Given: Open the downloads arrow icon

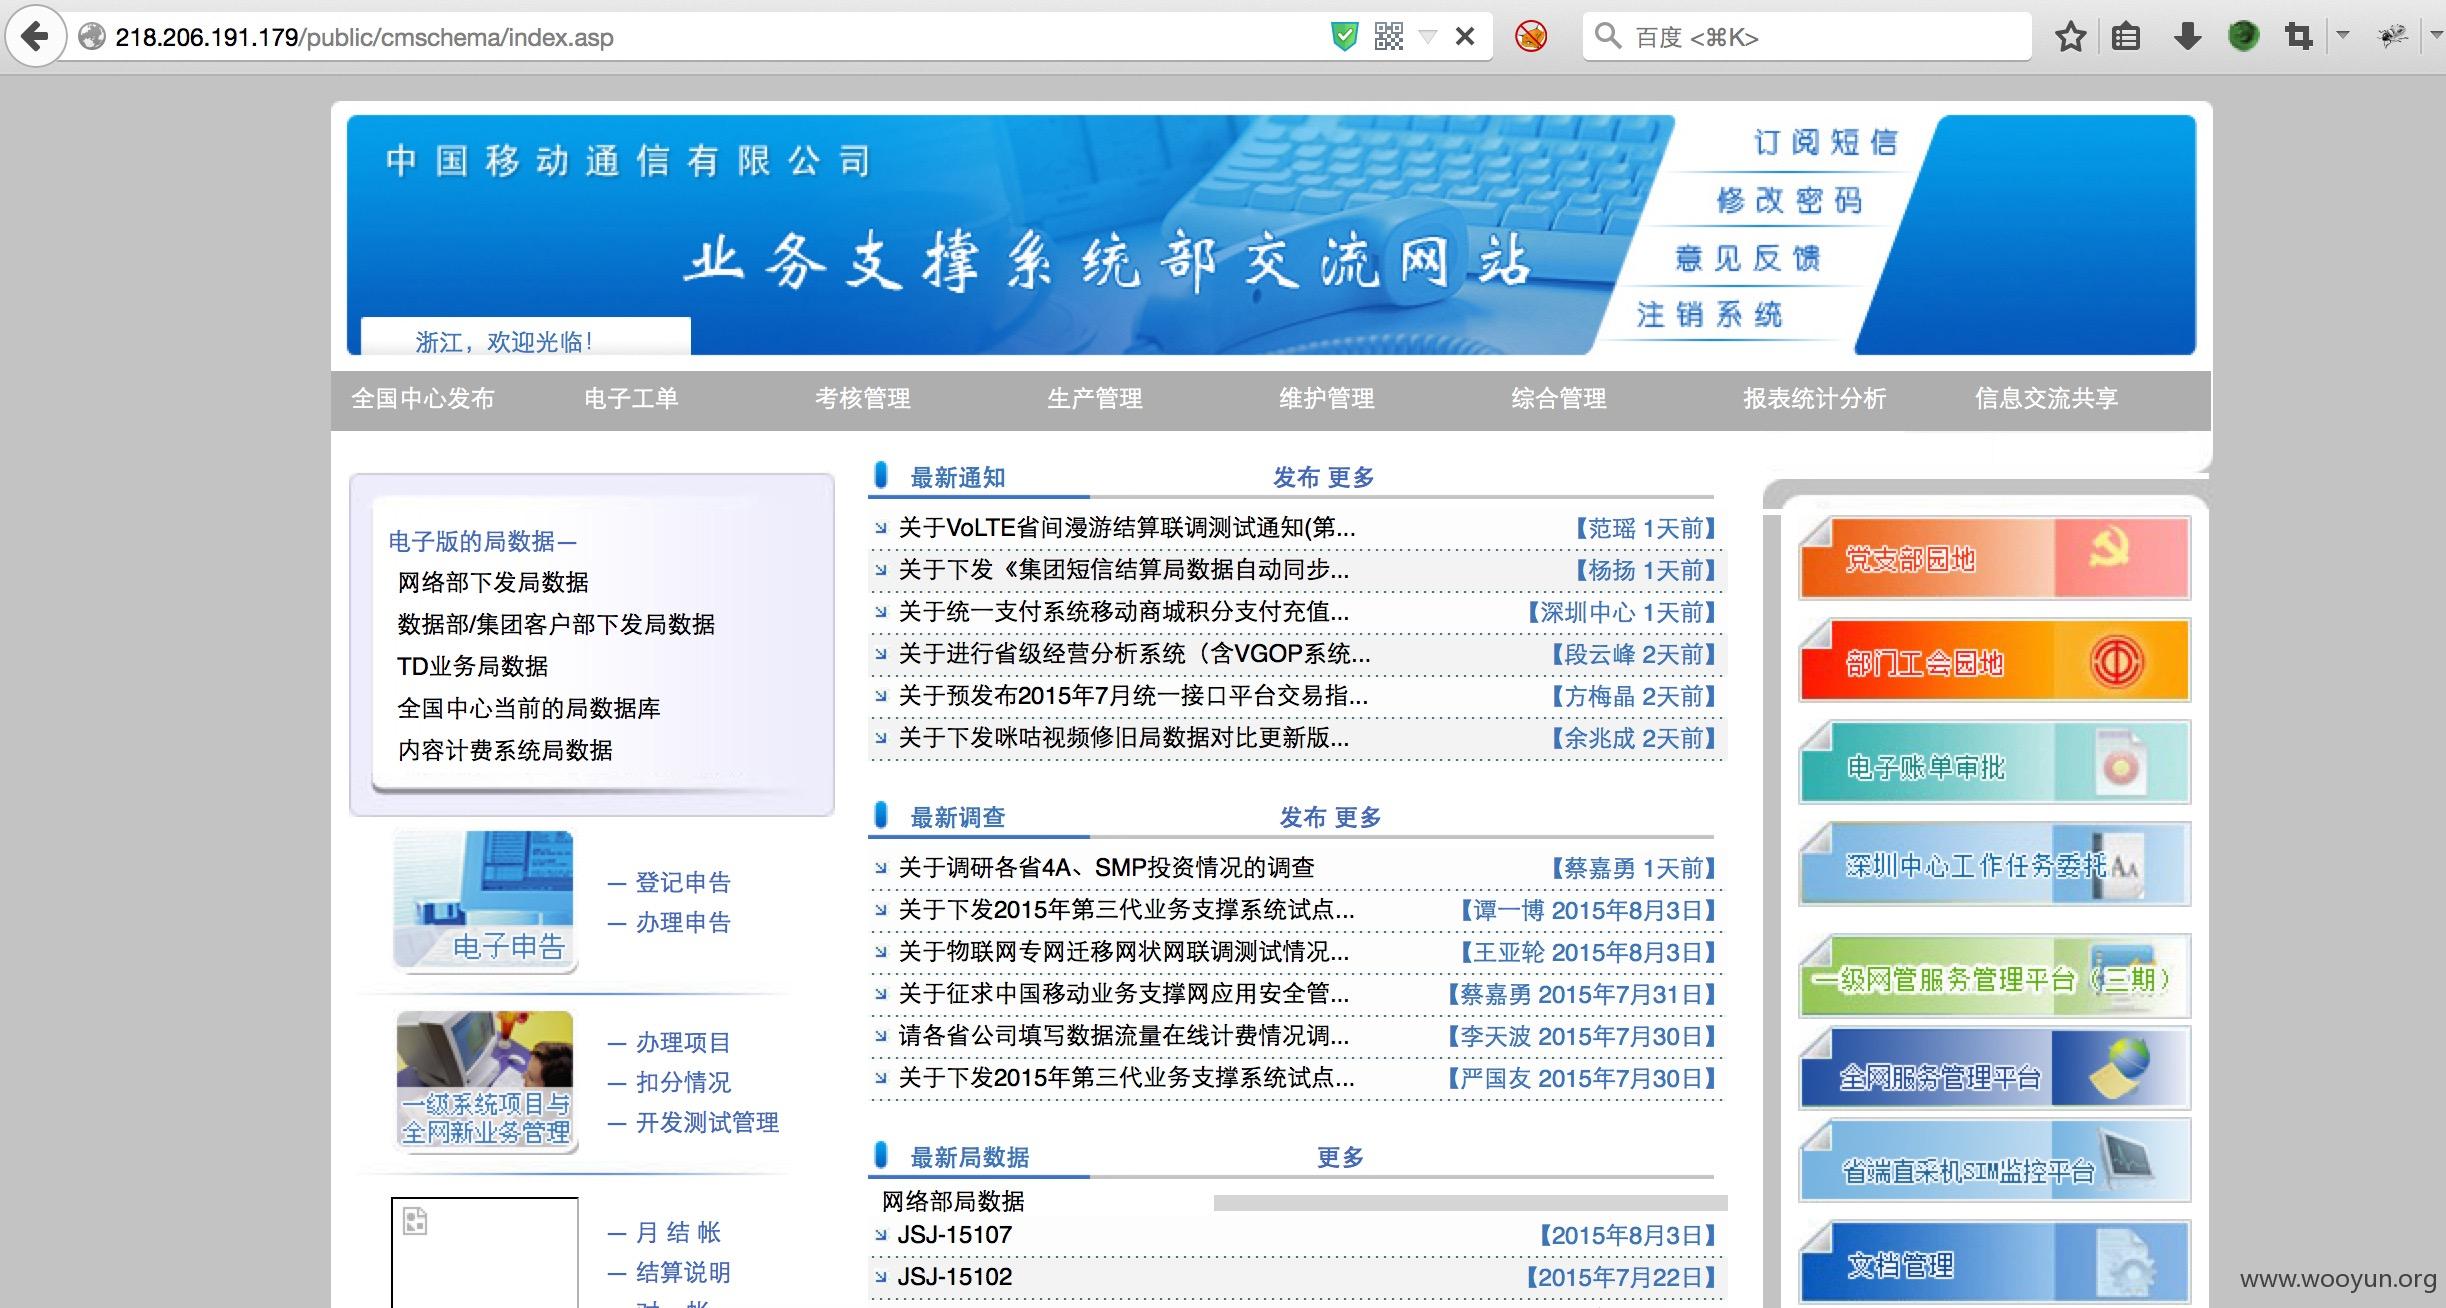Looking at the screenshot, I should (x=2187, y=37).
